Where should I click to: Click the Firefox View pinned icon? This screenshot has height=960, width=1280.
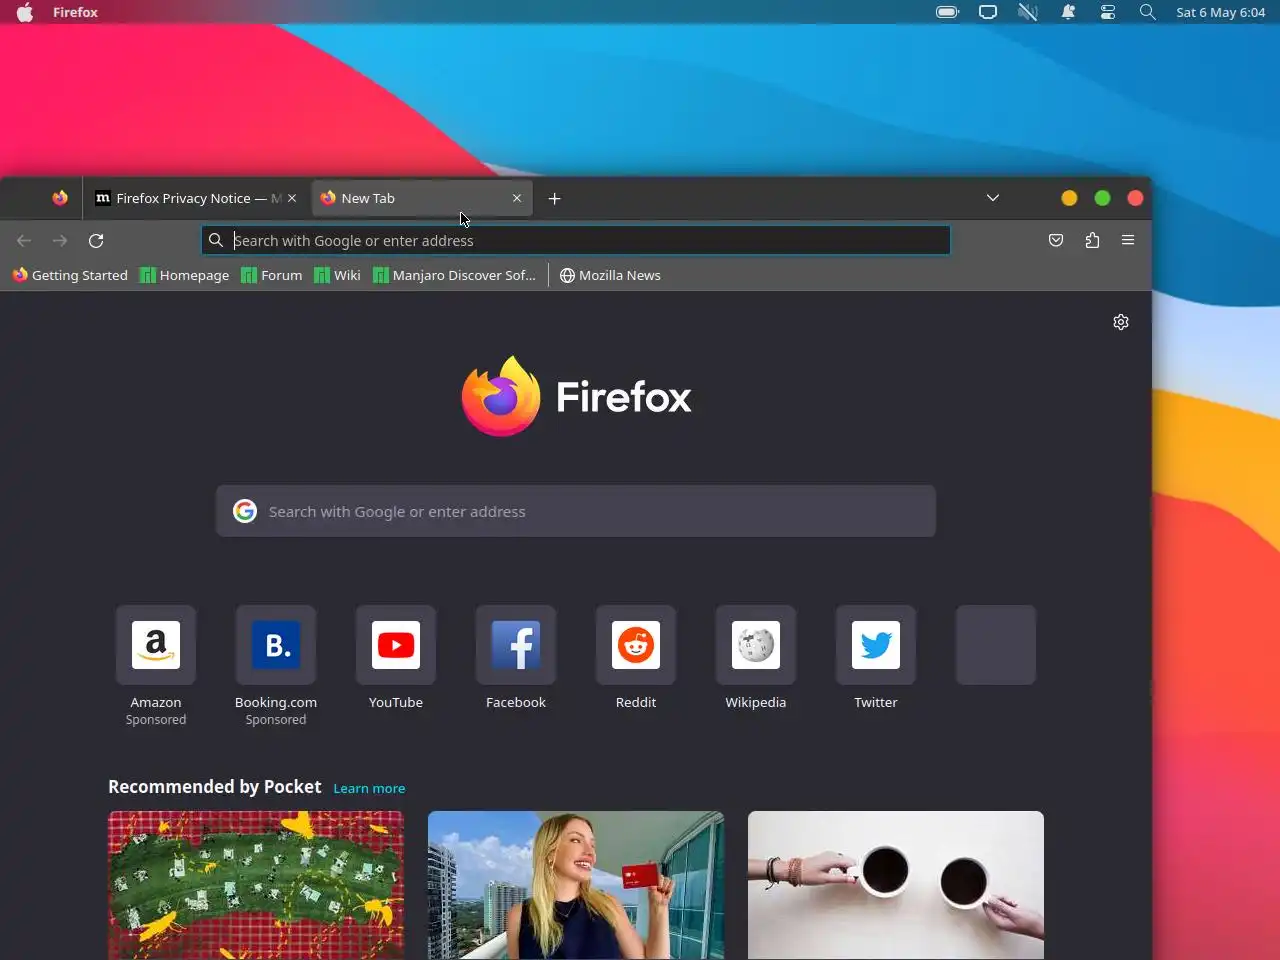point(60,198)
